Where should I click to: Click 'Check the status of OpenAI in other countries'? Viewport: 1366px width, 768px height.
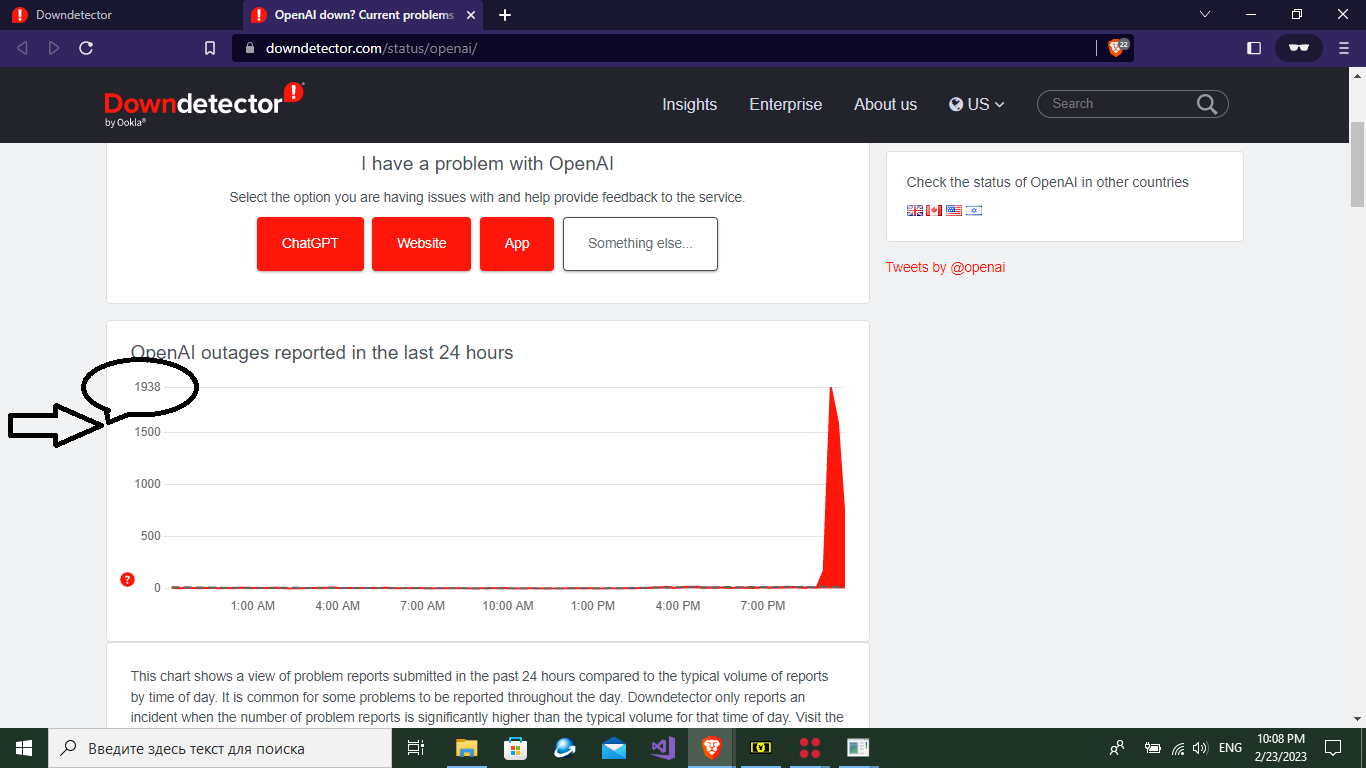1048,182
